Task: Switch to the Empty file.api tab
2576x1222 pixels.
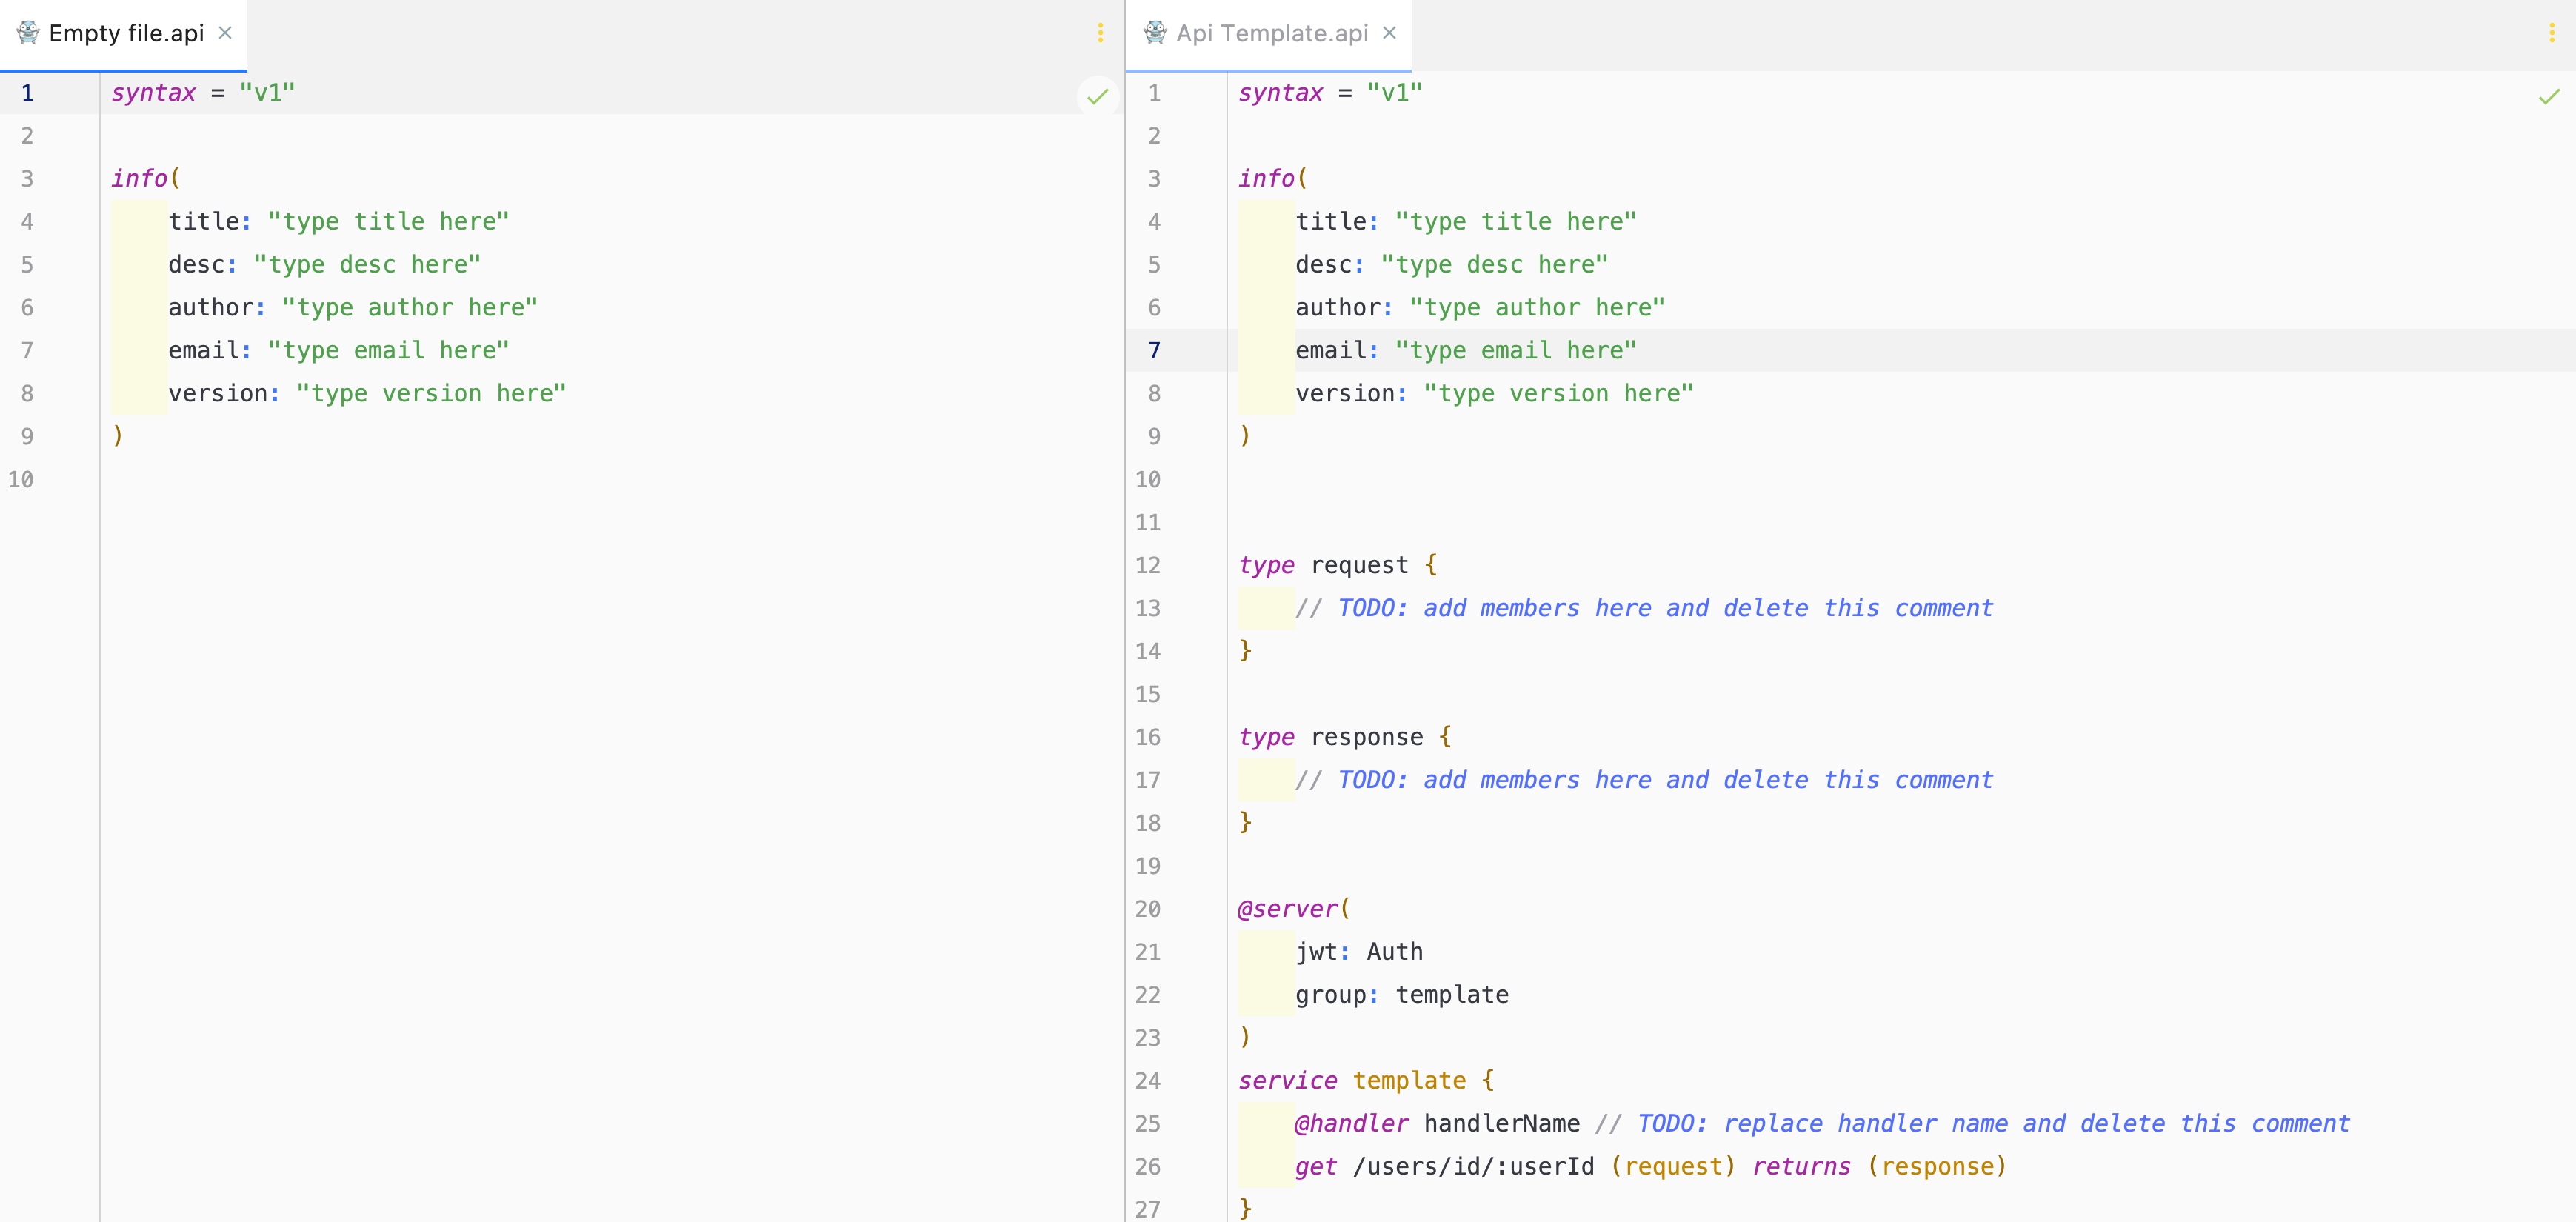Action: [126, 33]
